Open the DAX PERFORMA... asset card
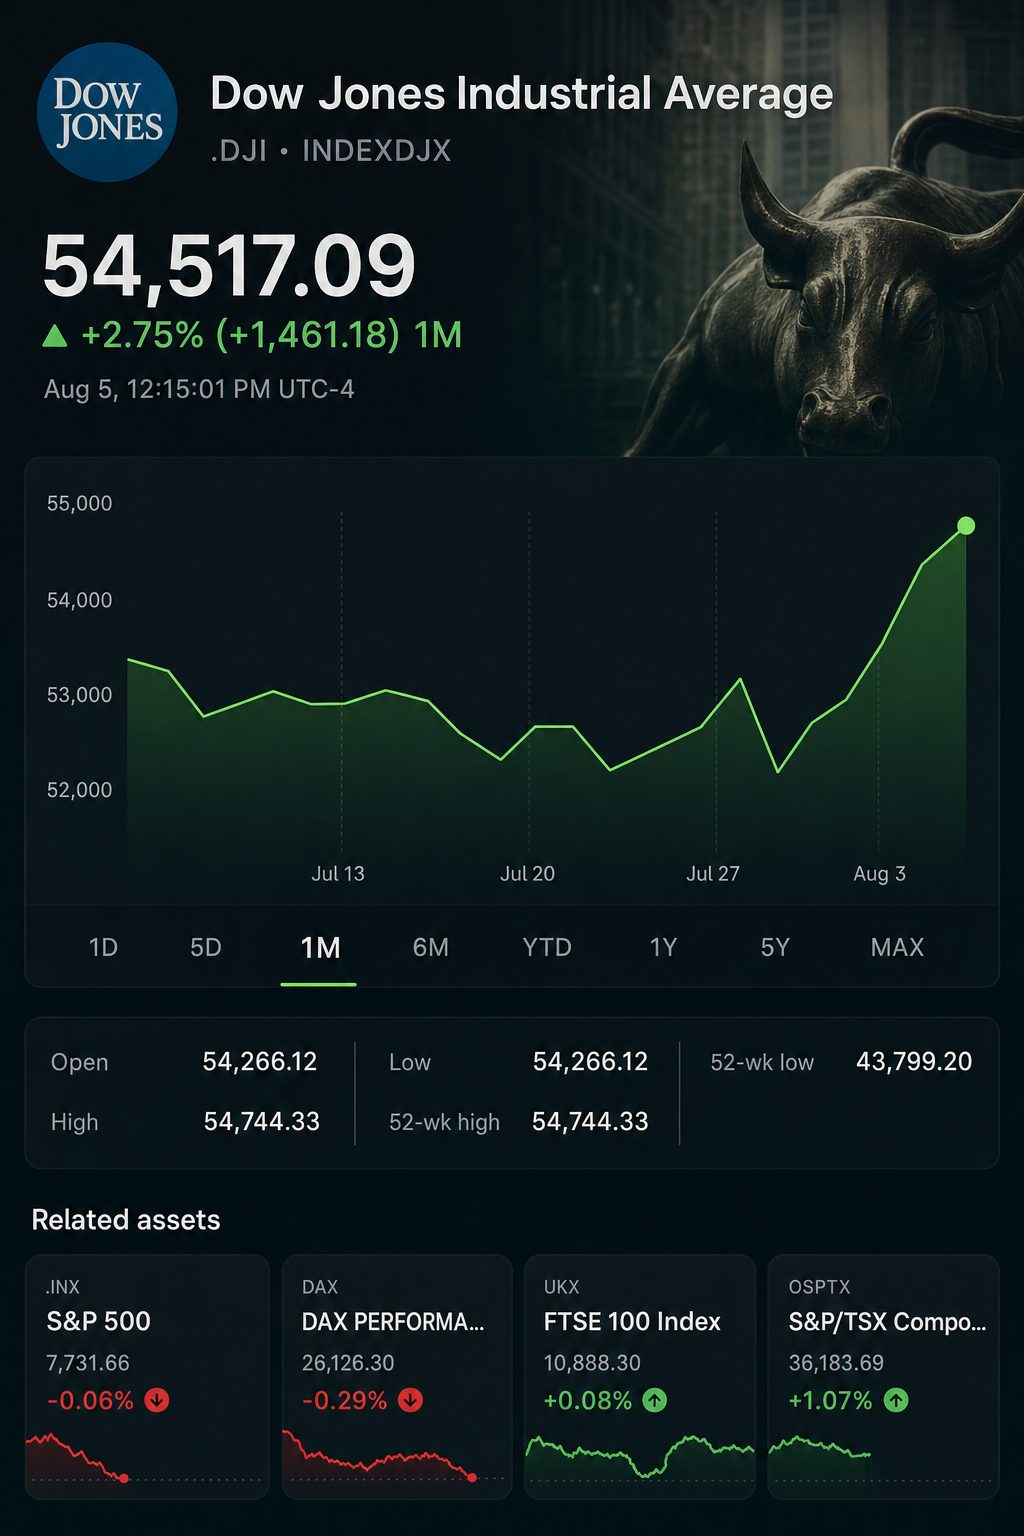The width and height of the screenshot is (1024, 1536). click(397, 1376)
